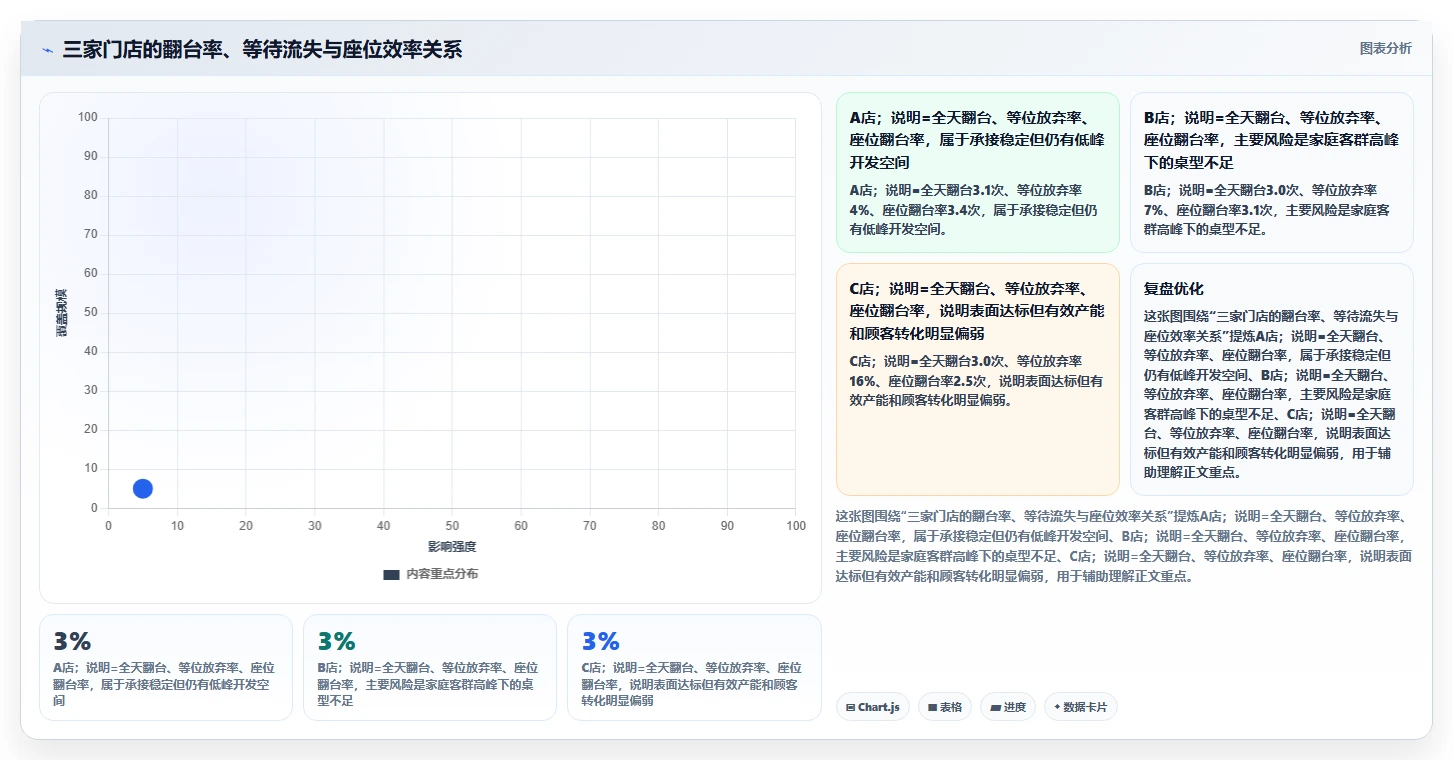Click the A店 detail text with 等位放弃率 4%
Viewport: 1453px width, 760px height.
(974, 209)
